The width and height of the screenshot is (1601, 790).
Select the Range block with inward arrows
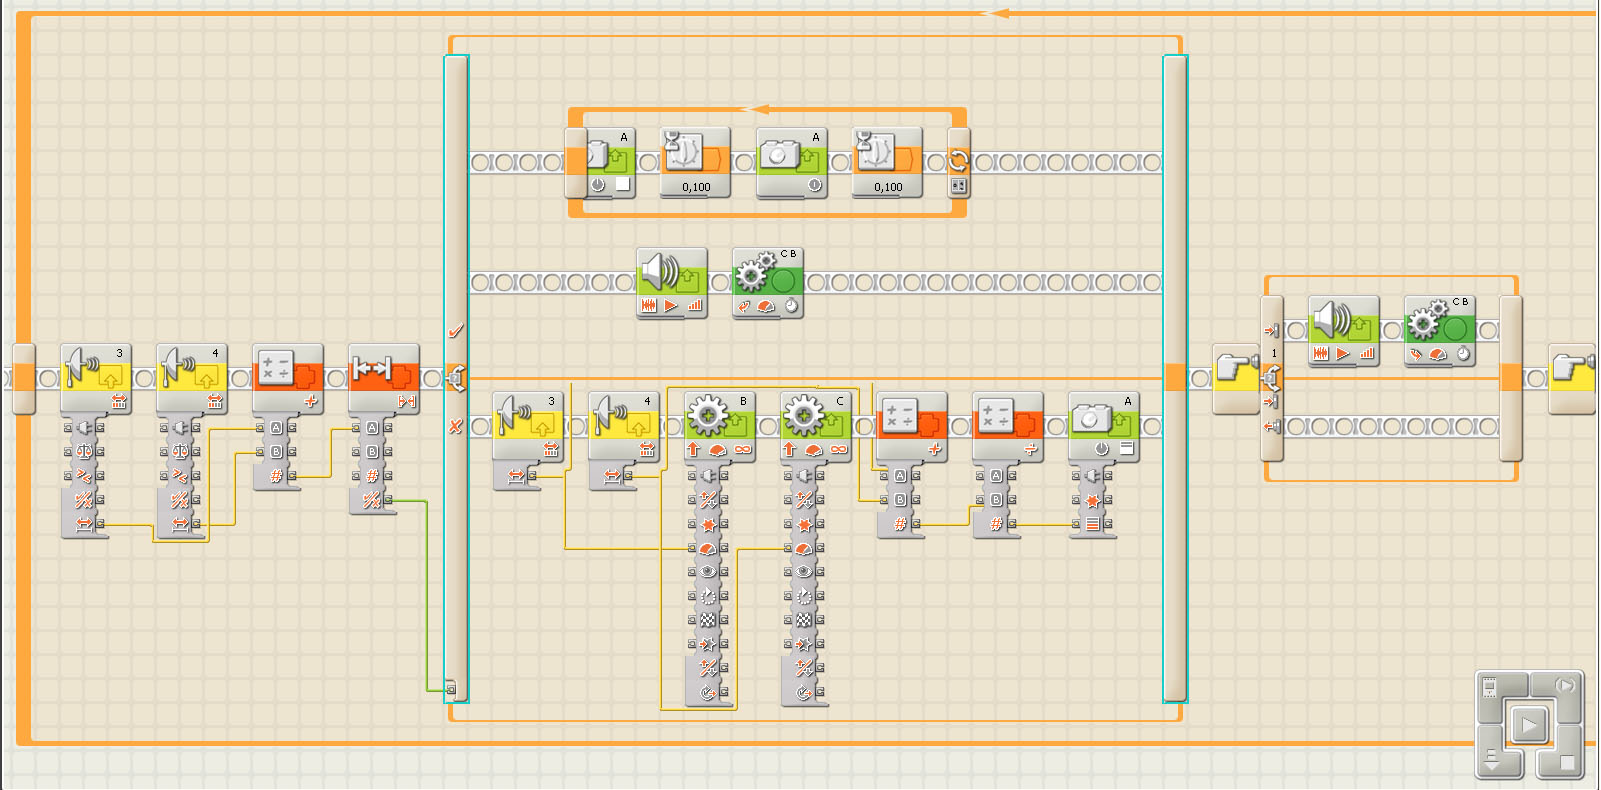click(x=384, y=378)
